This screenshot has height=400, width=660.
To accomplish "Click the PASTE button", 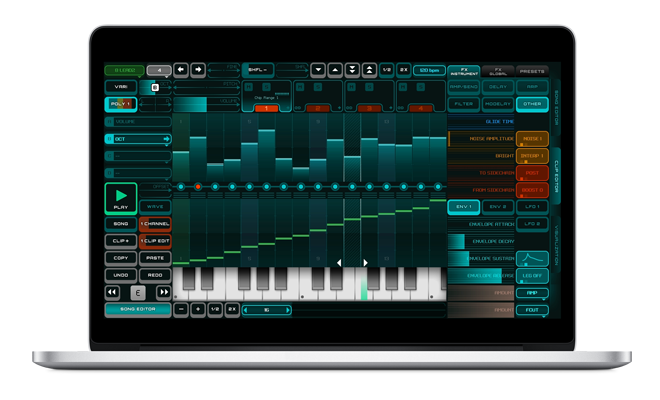I will point(155,258).
